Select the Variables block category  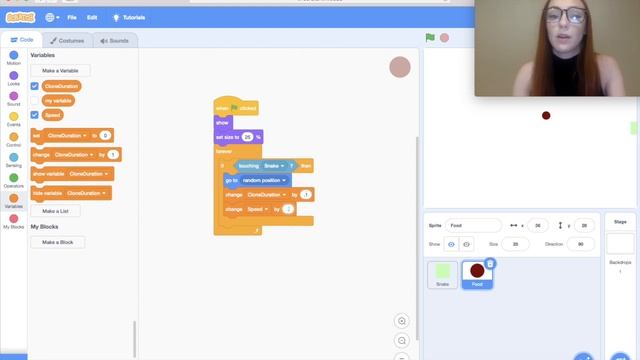click(x=13, y=200)
